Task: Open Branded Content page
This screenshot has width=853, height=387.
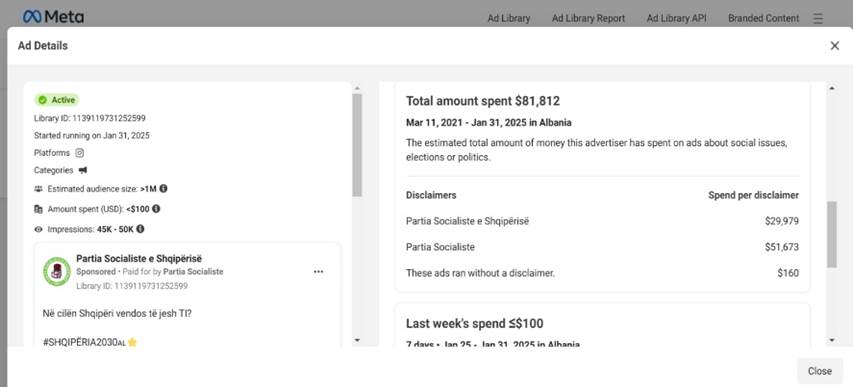Action: point(763,18)
